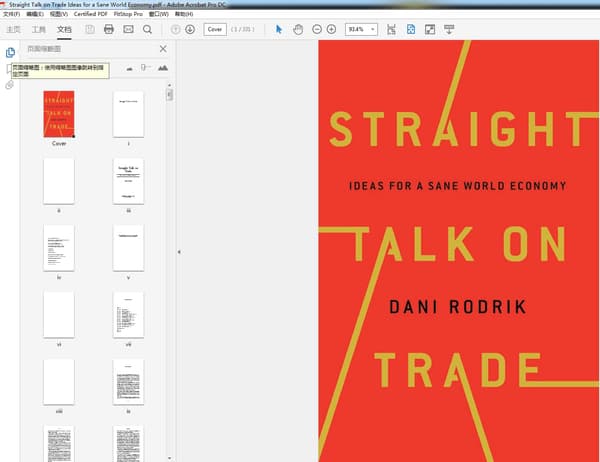Image resolution: width=600 pixels, height=462 pixels.
Task: Open search with magnifier icon
Action: coord(147,29)
